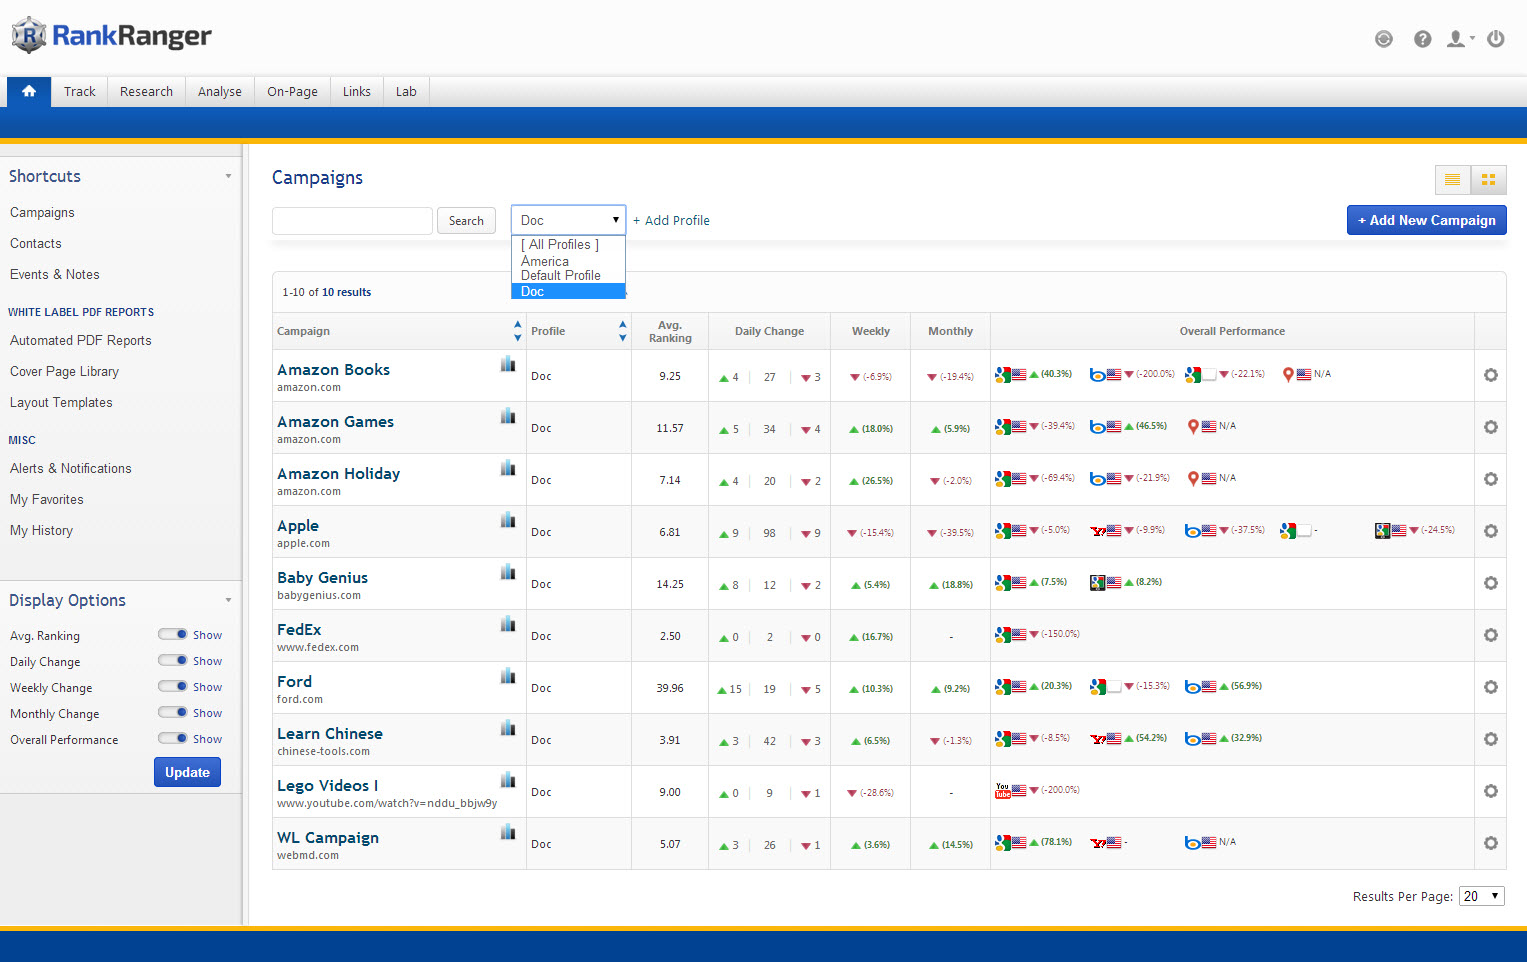Switch to list view layout icon

1452,180
